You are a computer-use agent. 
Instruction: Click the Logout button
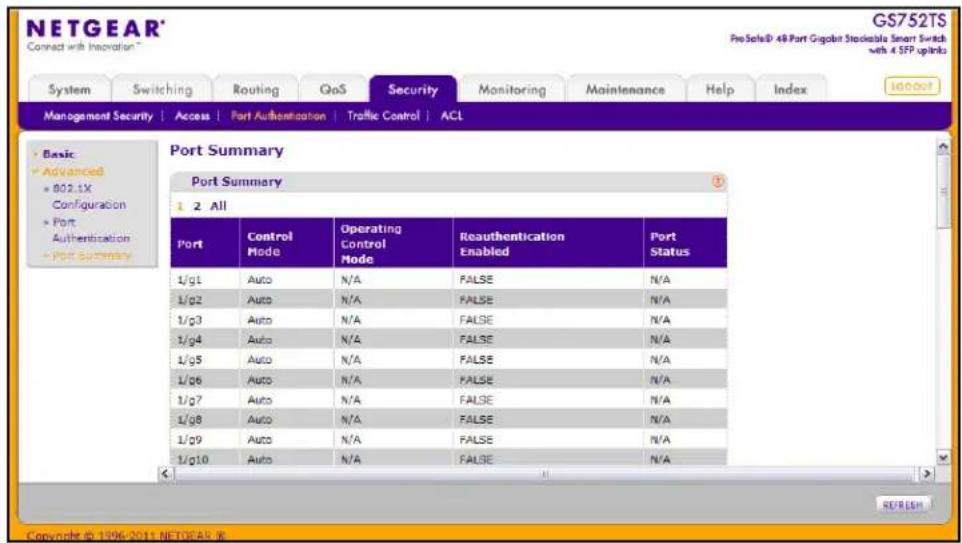click(x=912, y=87)
